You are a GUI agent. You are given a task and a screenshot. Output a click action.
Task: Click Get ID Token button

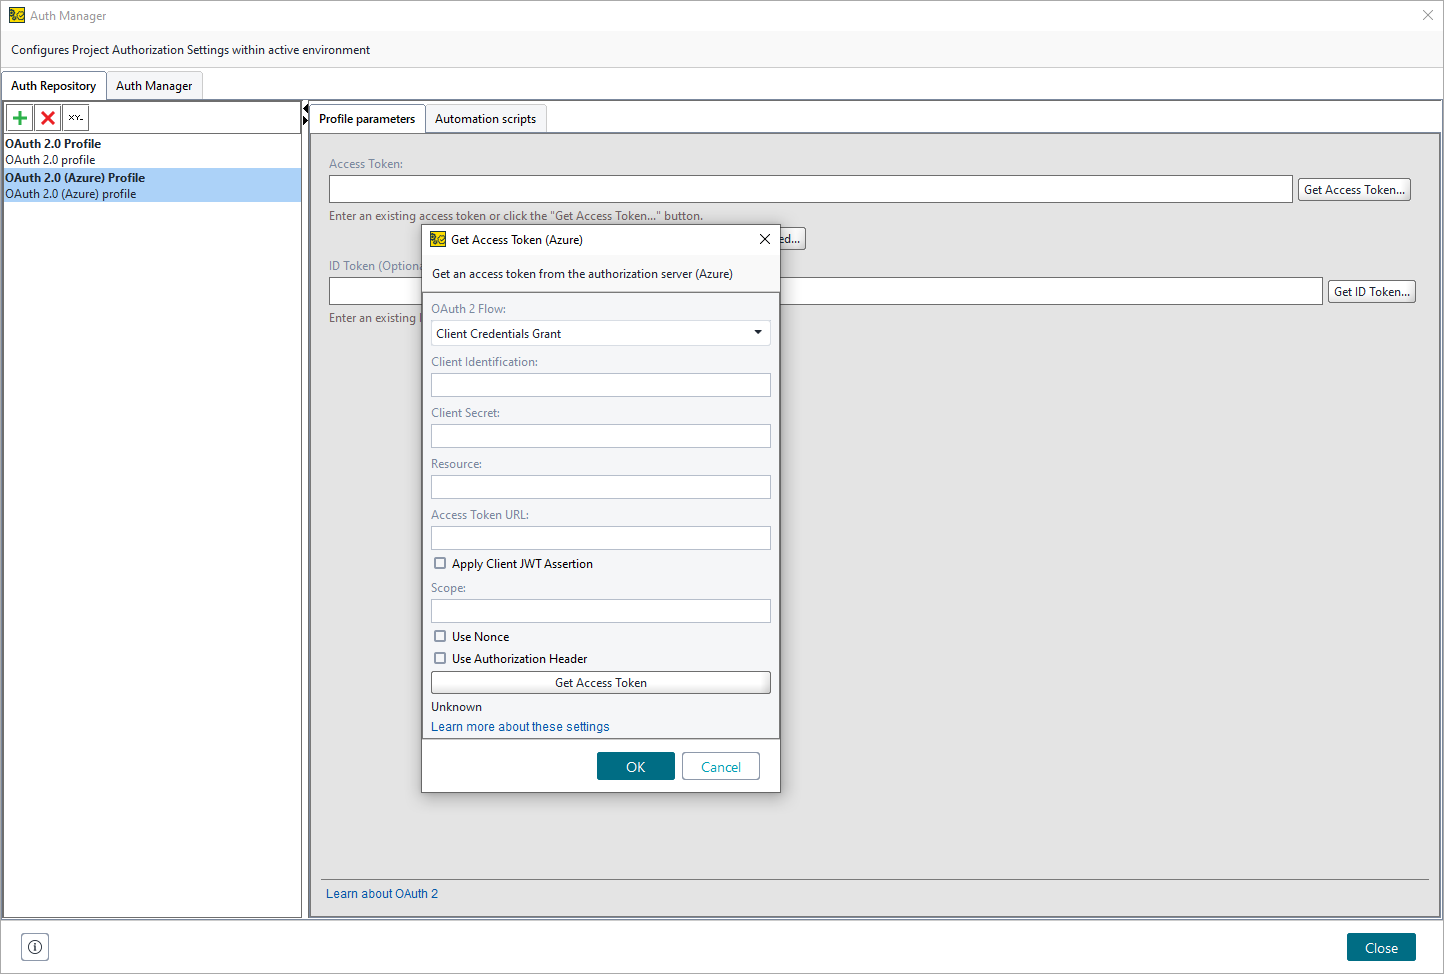point(1371,291)
